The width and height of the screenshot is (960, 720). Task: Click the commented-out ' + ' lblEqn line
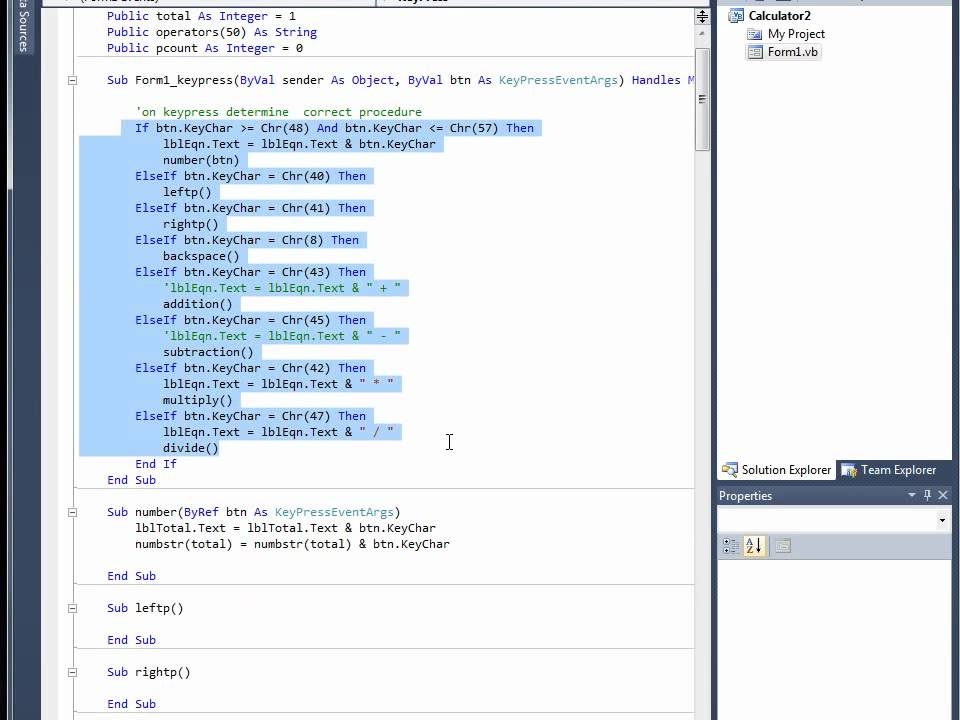coord(282,288)
